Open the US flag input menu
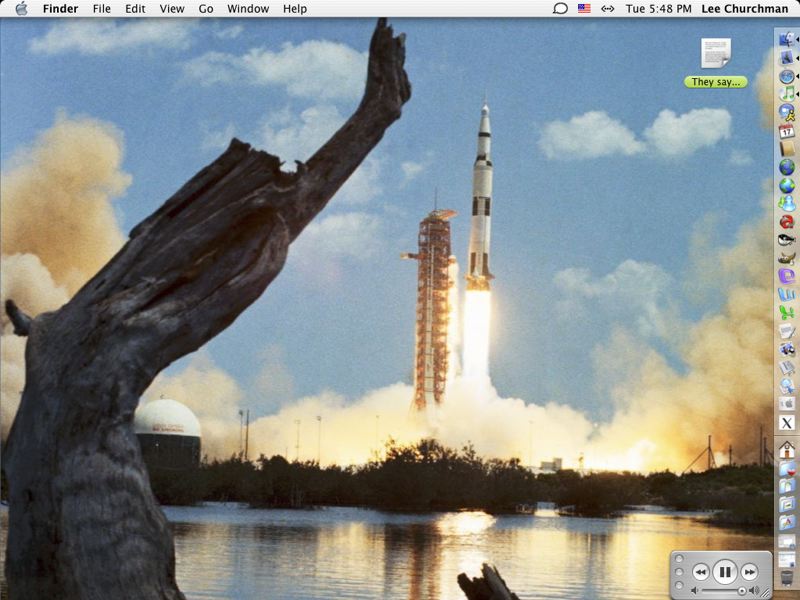The image size is (800, 600). (584, 9)
